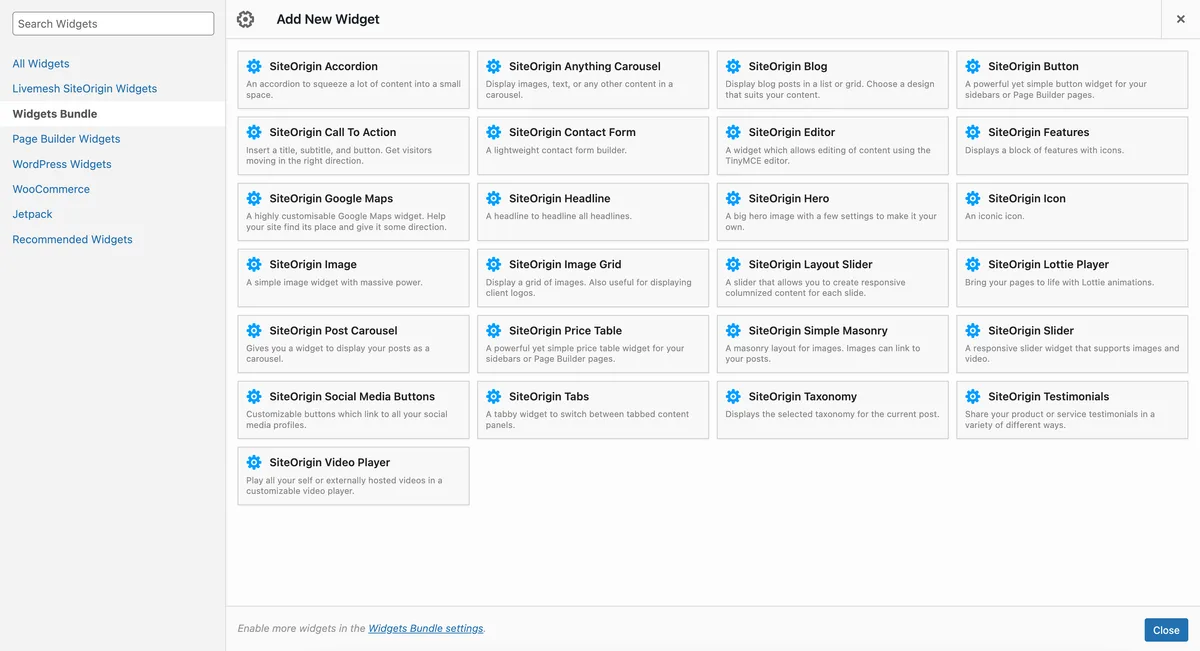This screenshot has height=651, width=1200.
Task: Click the SiteOrigin Google Maps gear icon
Action: pos(254,198)
